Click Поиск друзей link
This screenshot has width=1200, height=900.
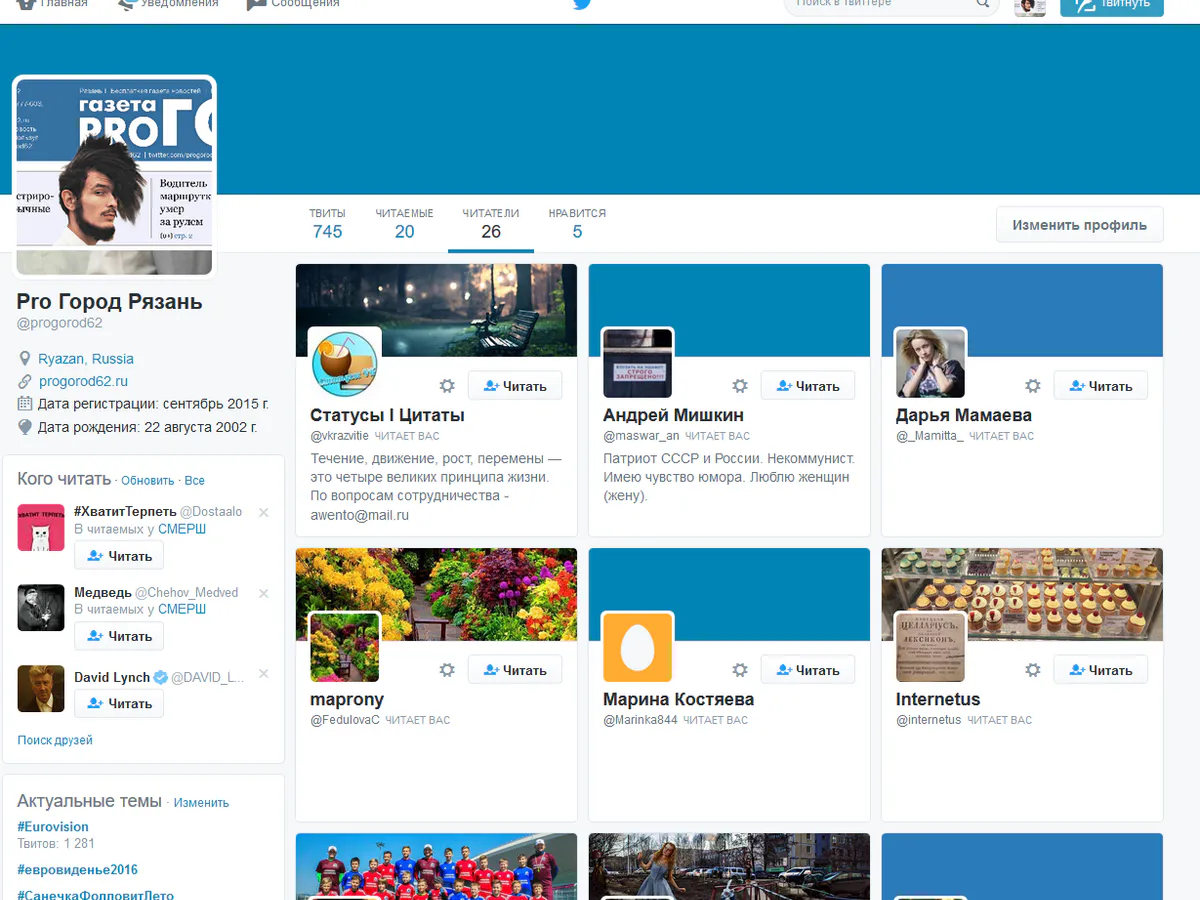click(55, 740)
